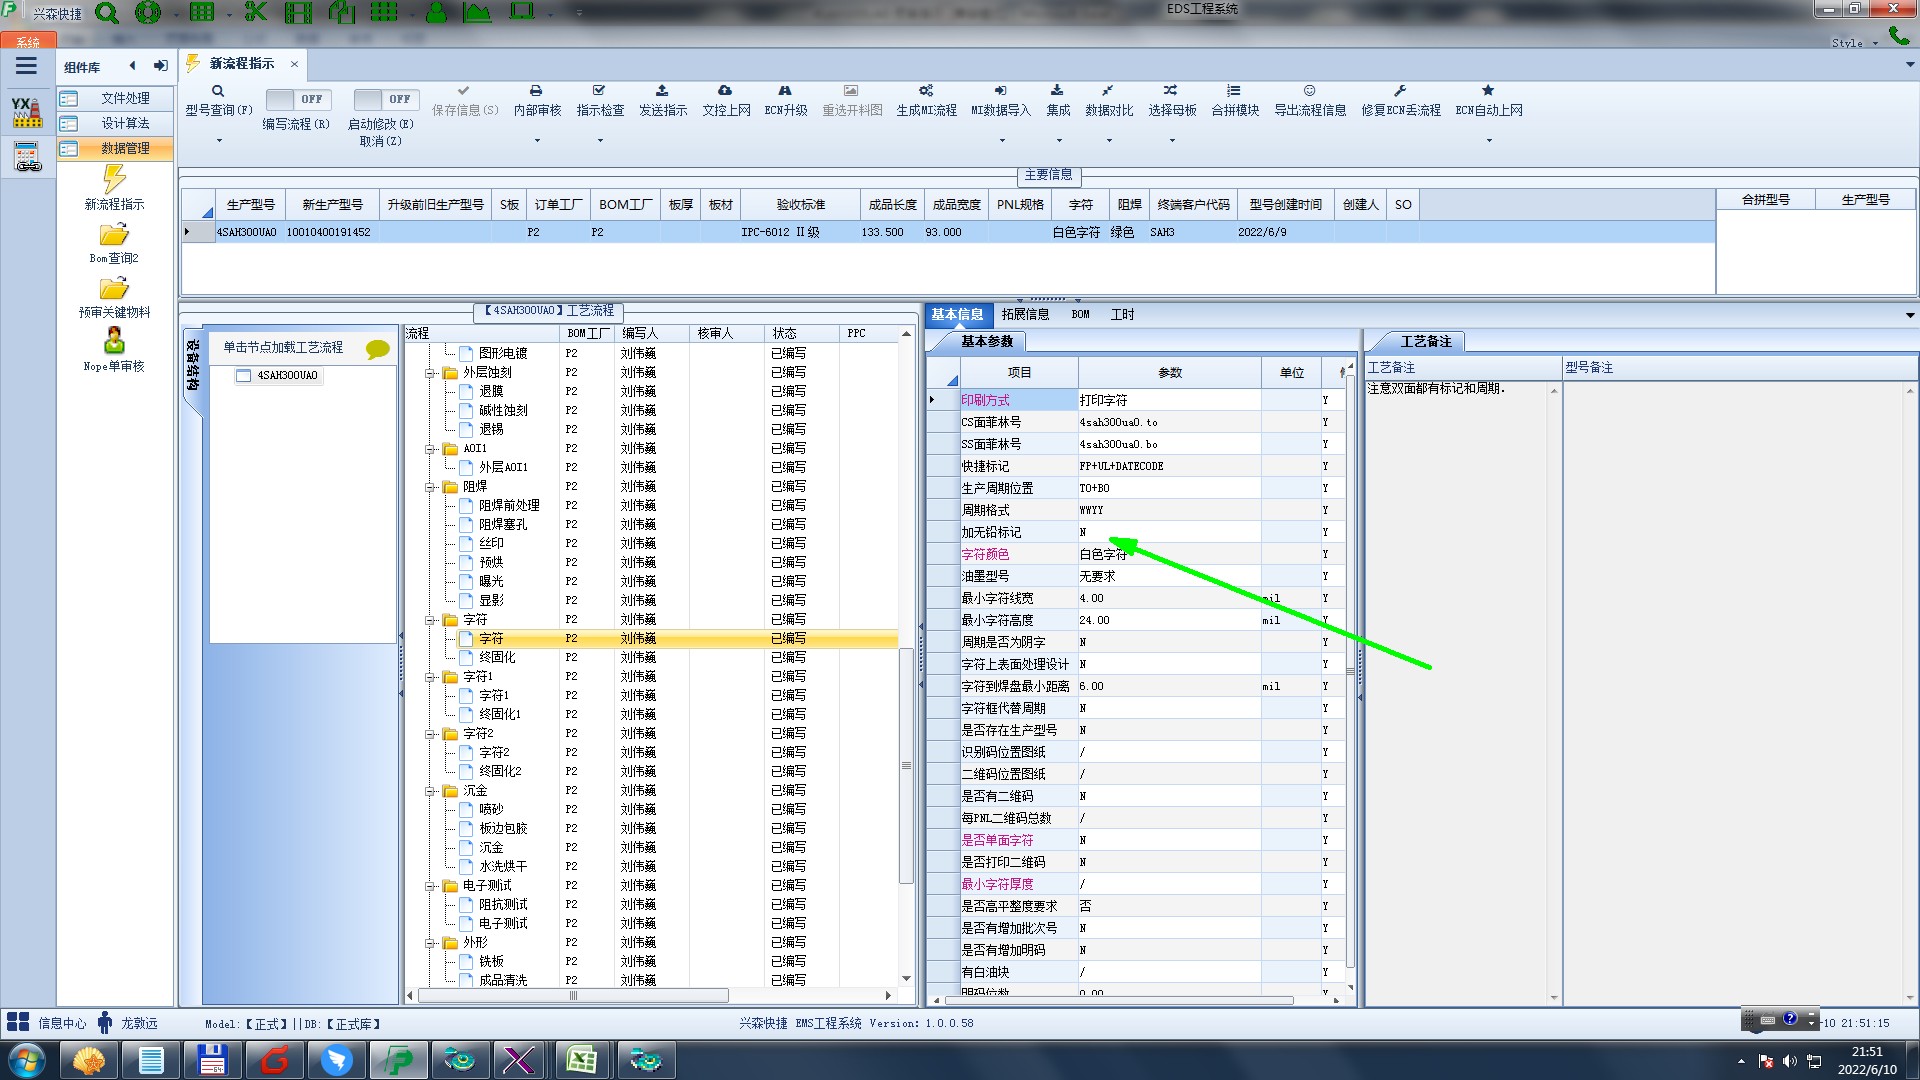Switch to the 工时 tab

[x=1122, y=314]
